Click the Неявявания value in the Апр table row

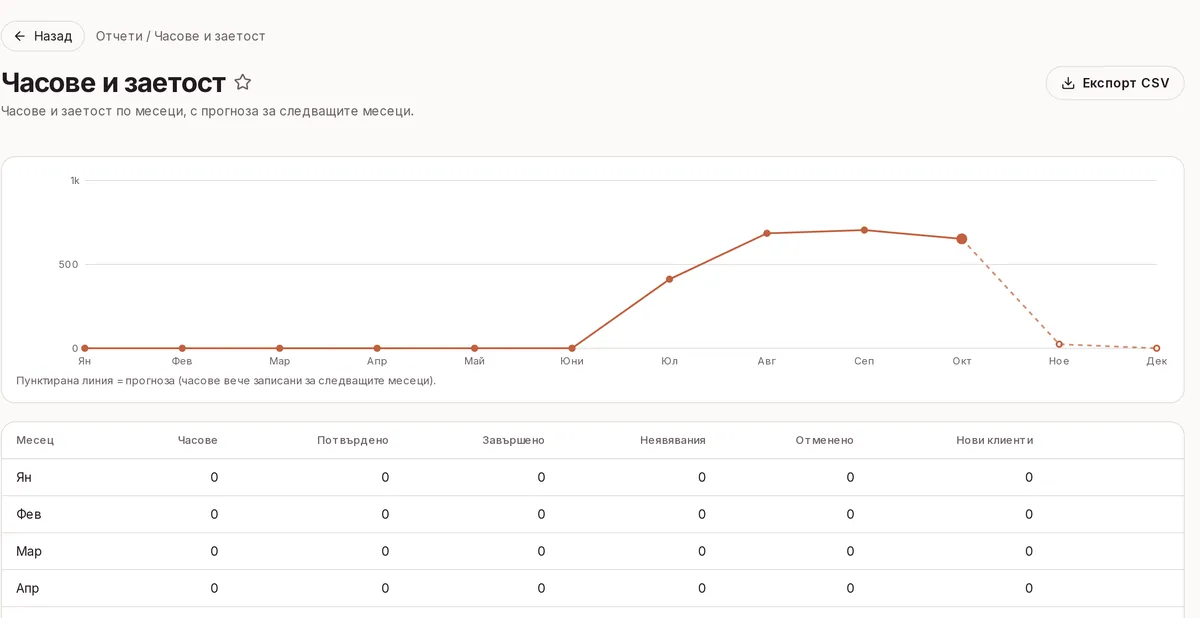(x=702, y=588)
